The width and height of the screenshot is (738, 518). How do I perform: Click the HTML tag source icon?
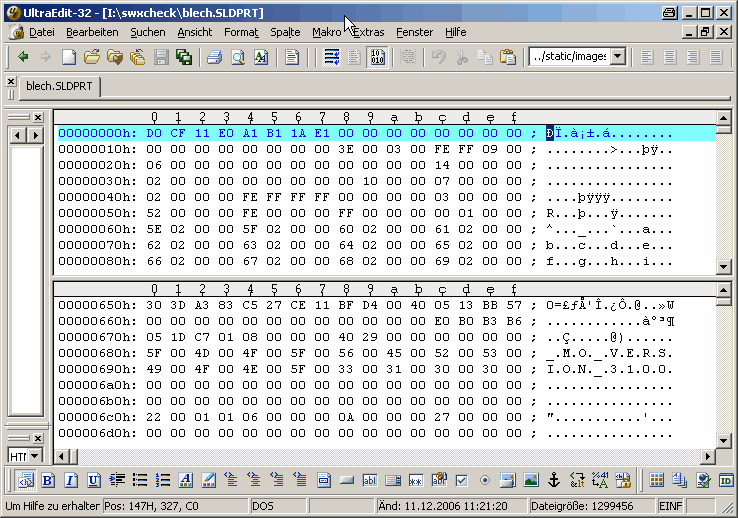(x=25, y=480)
